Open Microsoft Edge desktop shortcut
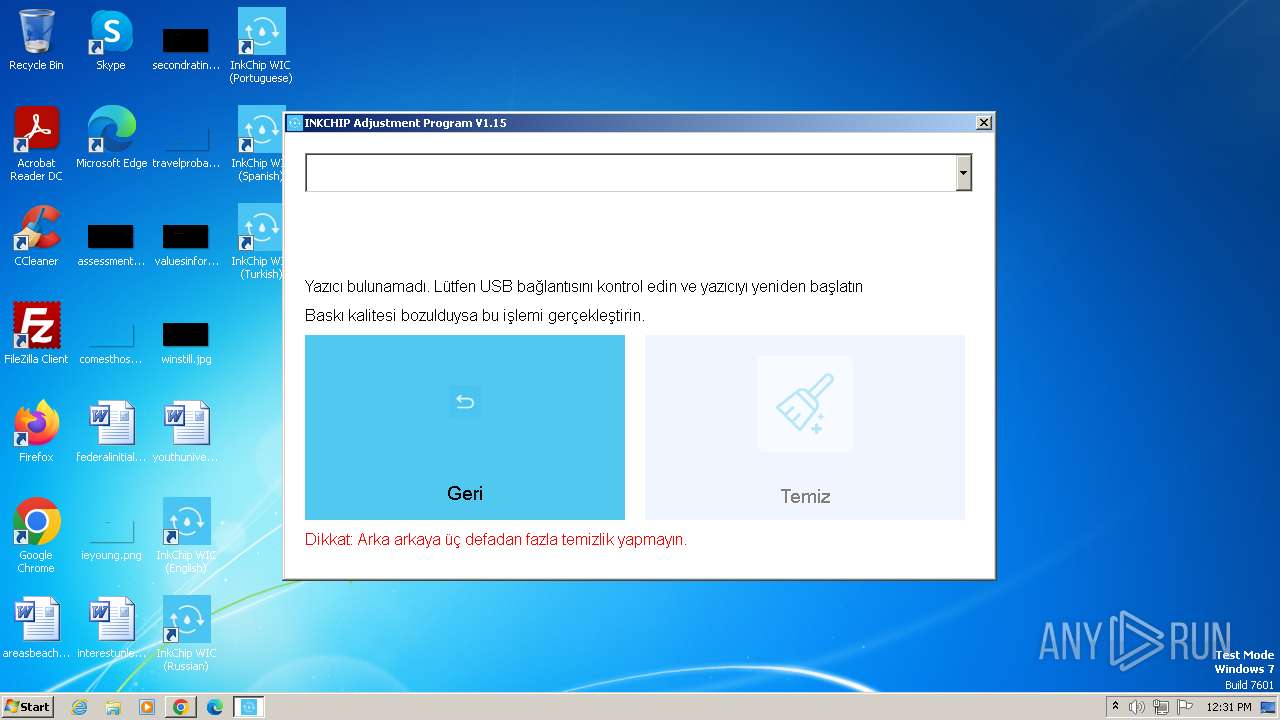Screen dimensions: 1280x720 click(111, 138)
